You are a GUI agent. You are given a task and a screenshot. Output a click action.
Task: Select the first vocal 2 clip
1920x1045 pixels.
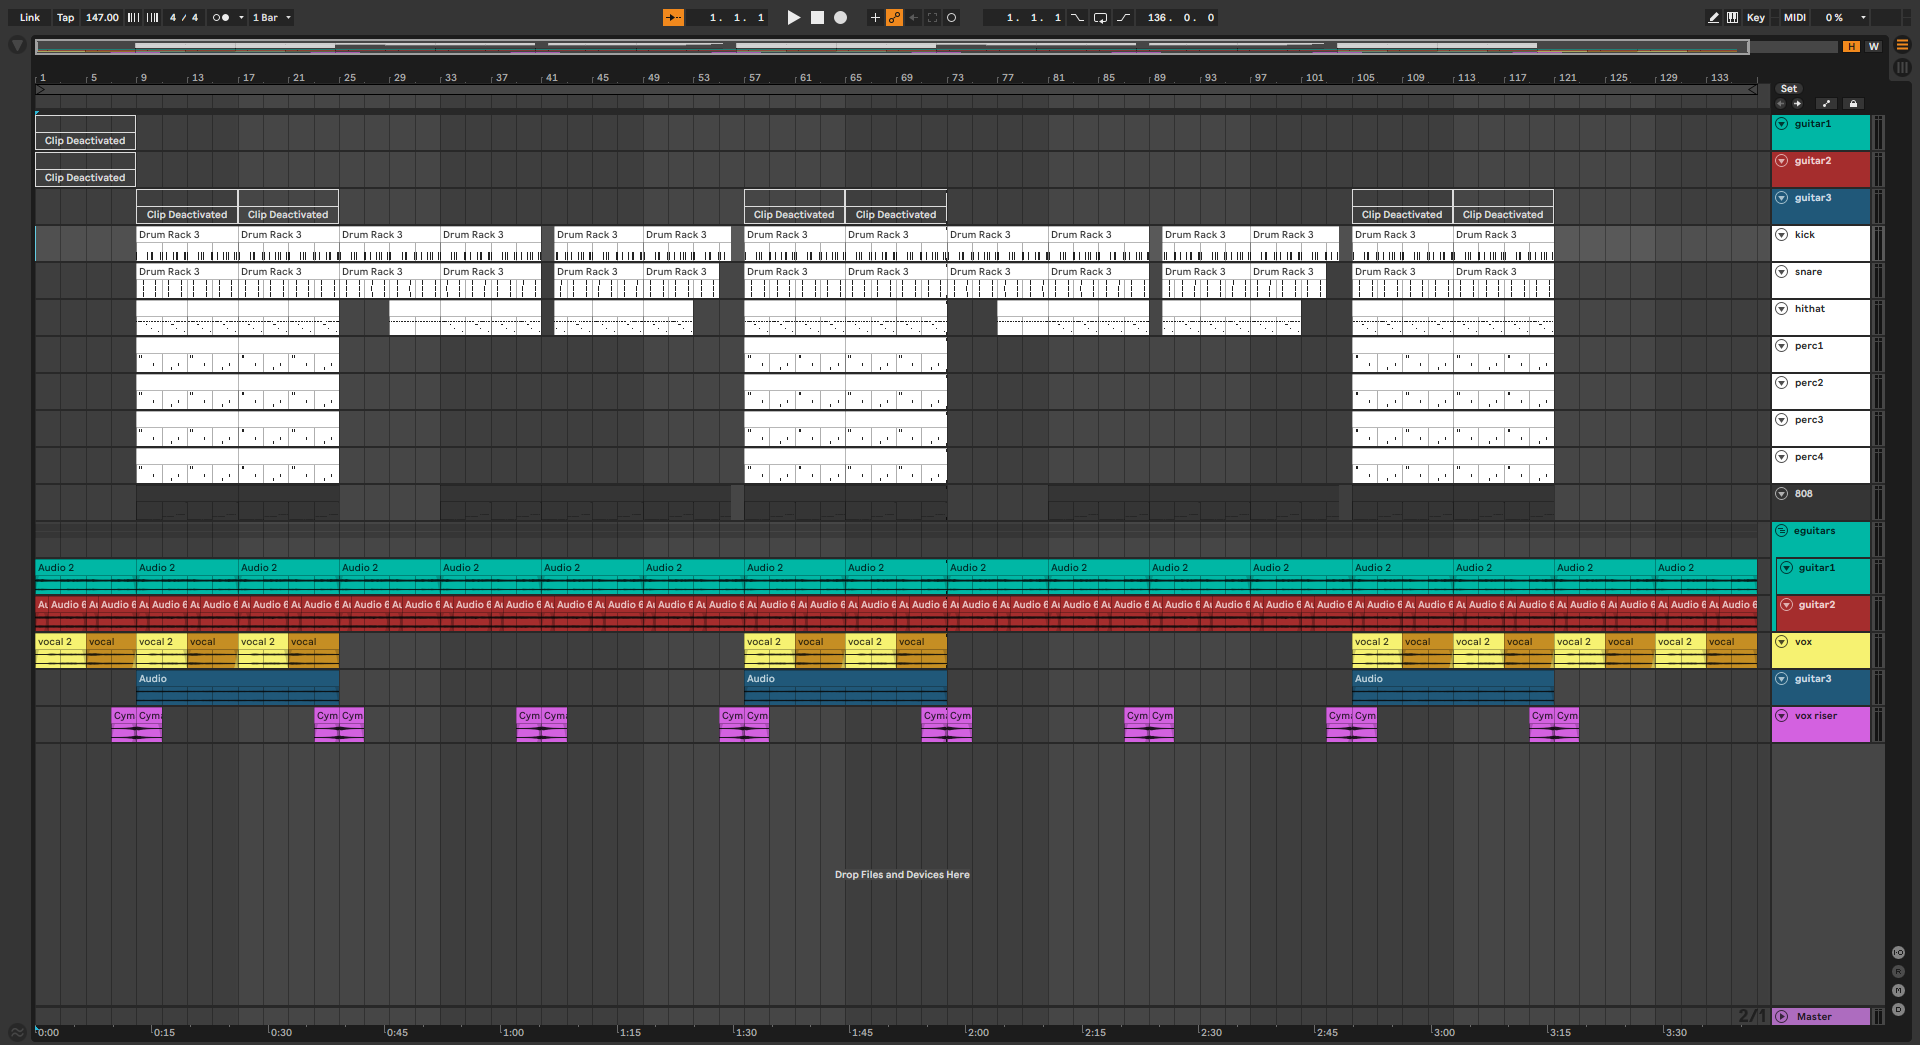point(60,650)
